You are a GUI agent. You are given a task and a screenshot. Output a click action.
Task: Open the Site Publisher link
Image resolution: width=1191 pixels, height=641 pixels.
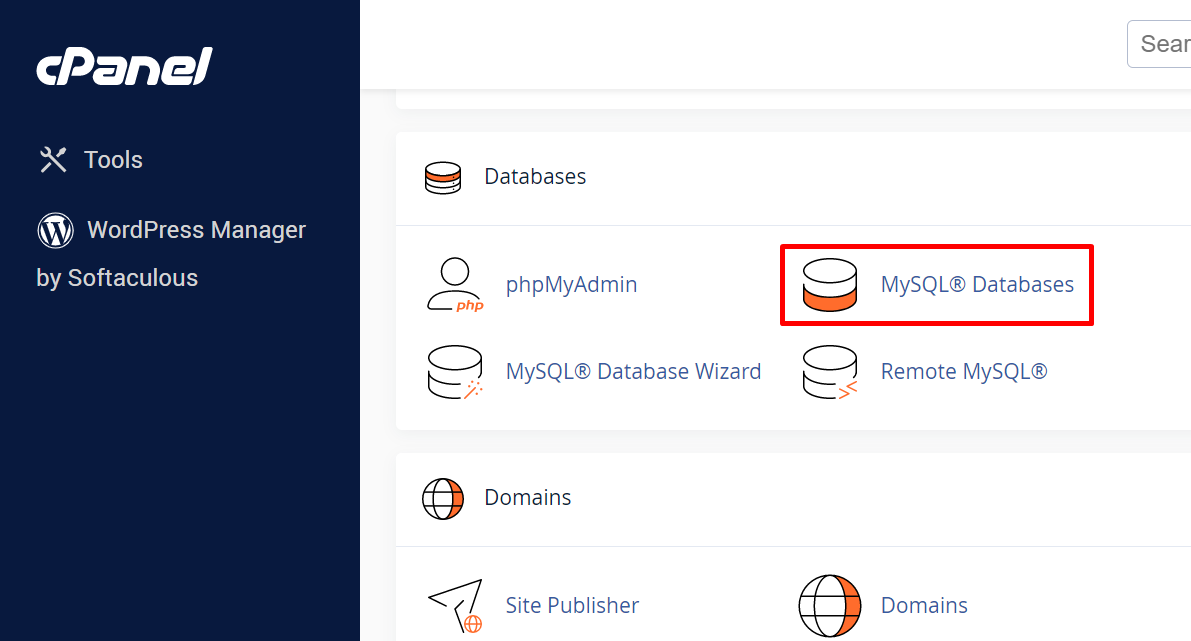[x=572, y=605]
